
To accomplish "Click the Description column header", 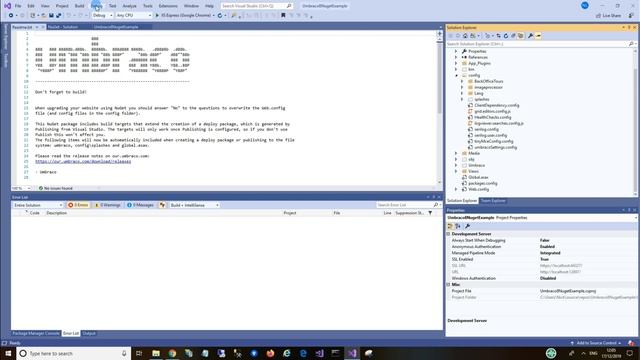I will [56, 213].
